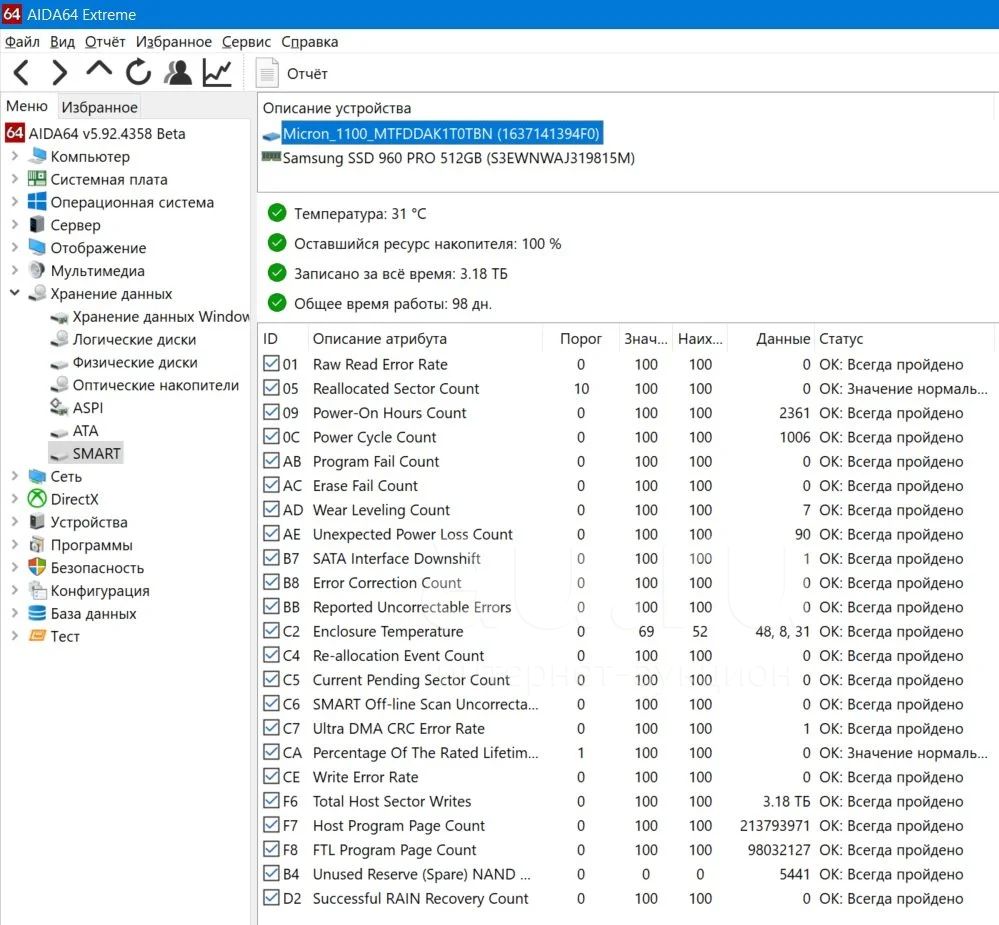Viewport: 999px width, 925px height.
Task: Expand the Сеть tree node
Action: coord(15,476)
